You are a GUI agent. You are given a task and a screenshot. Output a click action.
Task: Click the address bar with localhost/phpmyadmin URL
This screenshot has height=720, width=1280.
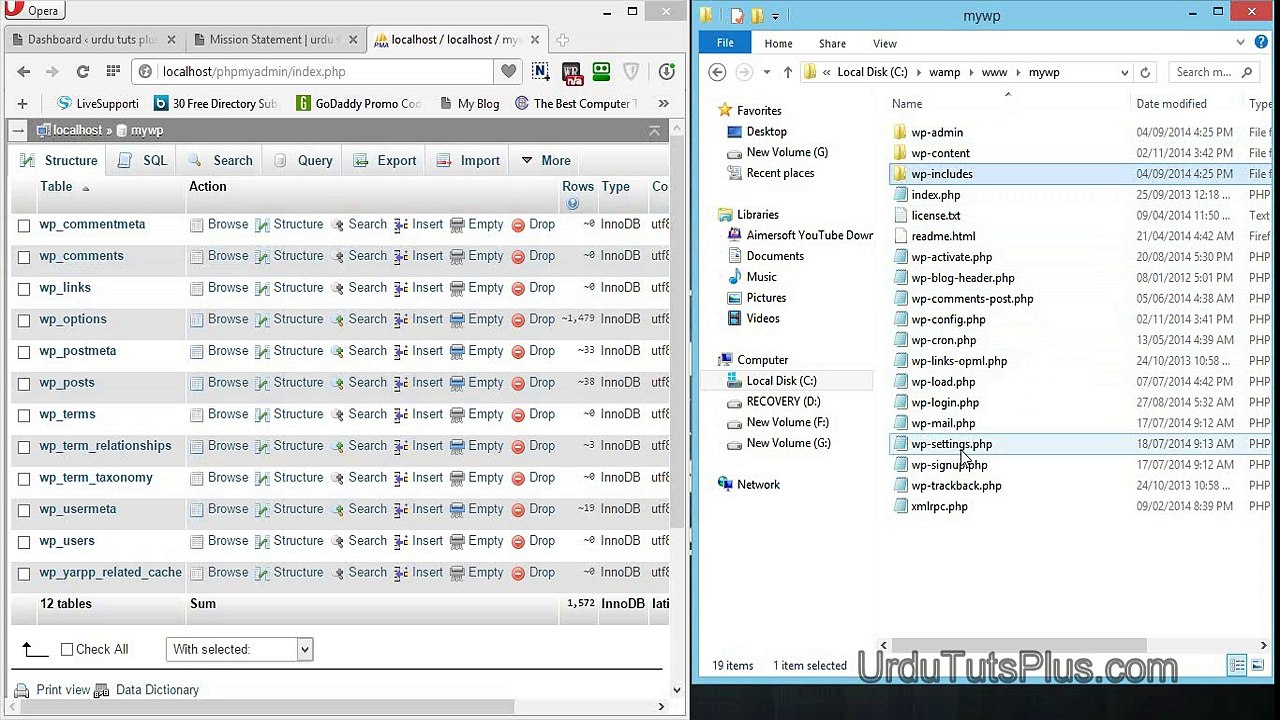pyautogui.click(x=315, y=72)
